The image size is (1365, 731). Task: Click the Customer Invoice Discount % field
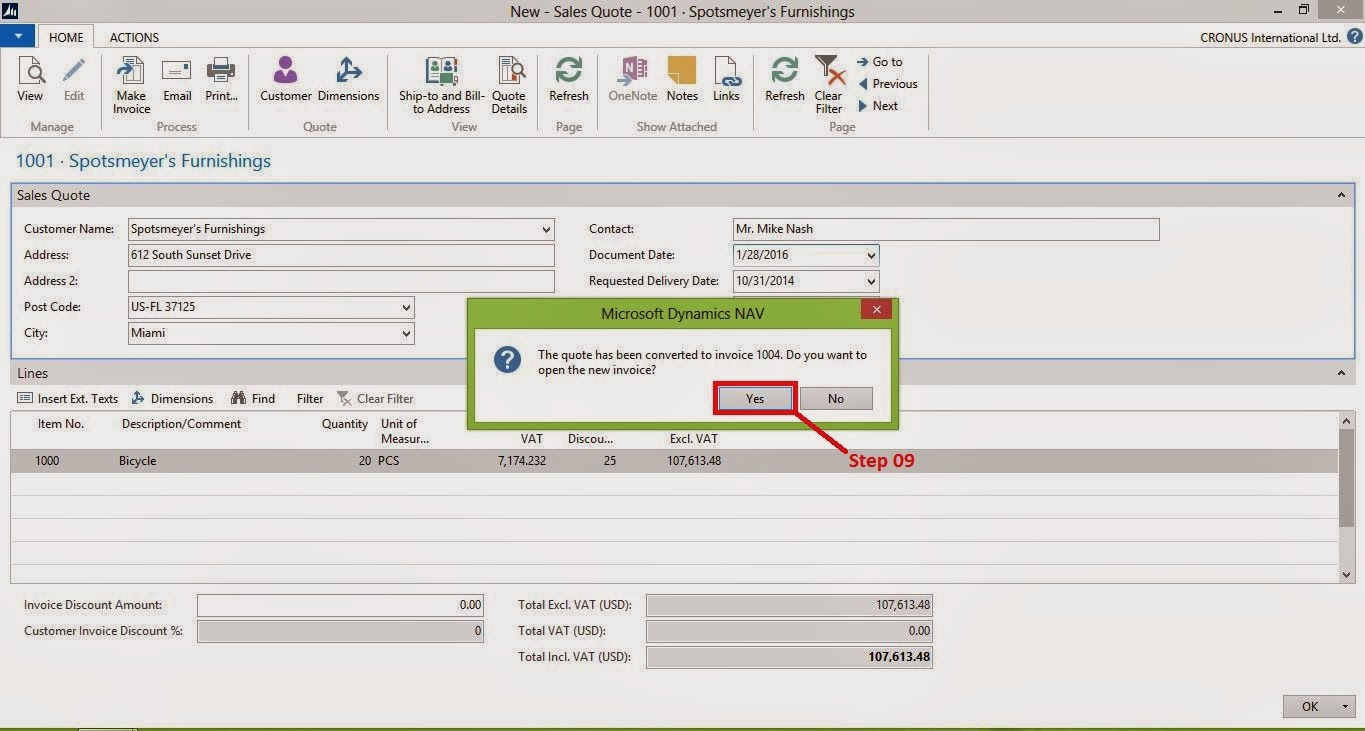[340, 631]
